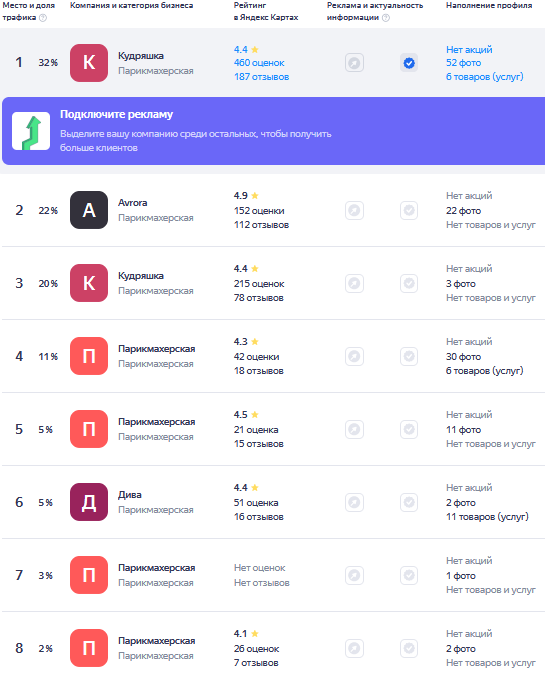This screenshot has height=685, width=545.
Task: Click the help icon beside 'информации' header
Action: coord(386,18)
